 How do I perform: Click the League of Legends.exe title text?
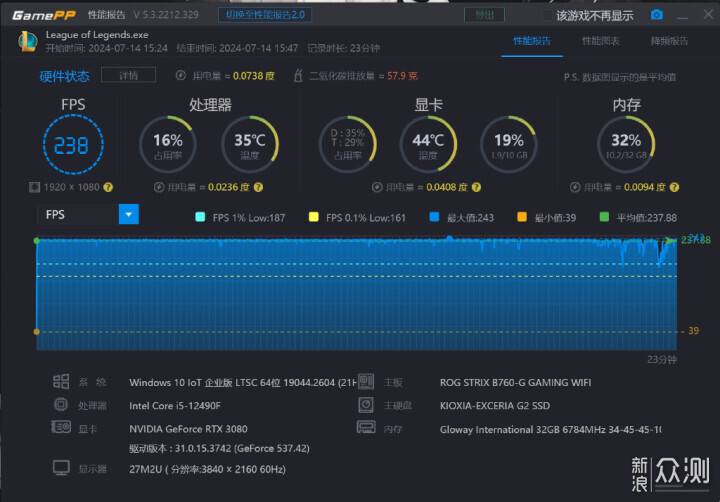(x=97, y=34)
